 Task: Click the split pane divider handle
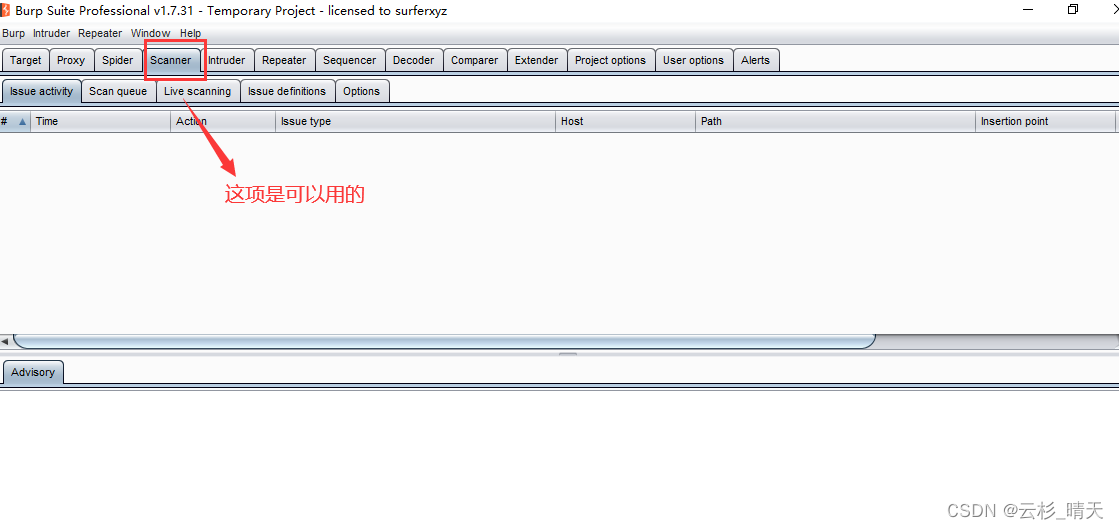click(x=567, y=353)
